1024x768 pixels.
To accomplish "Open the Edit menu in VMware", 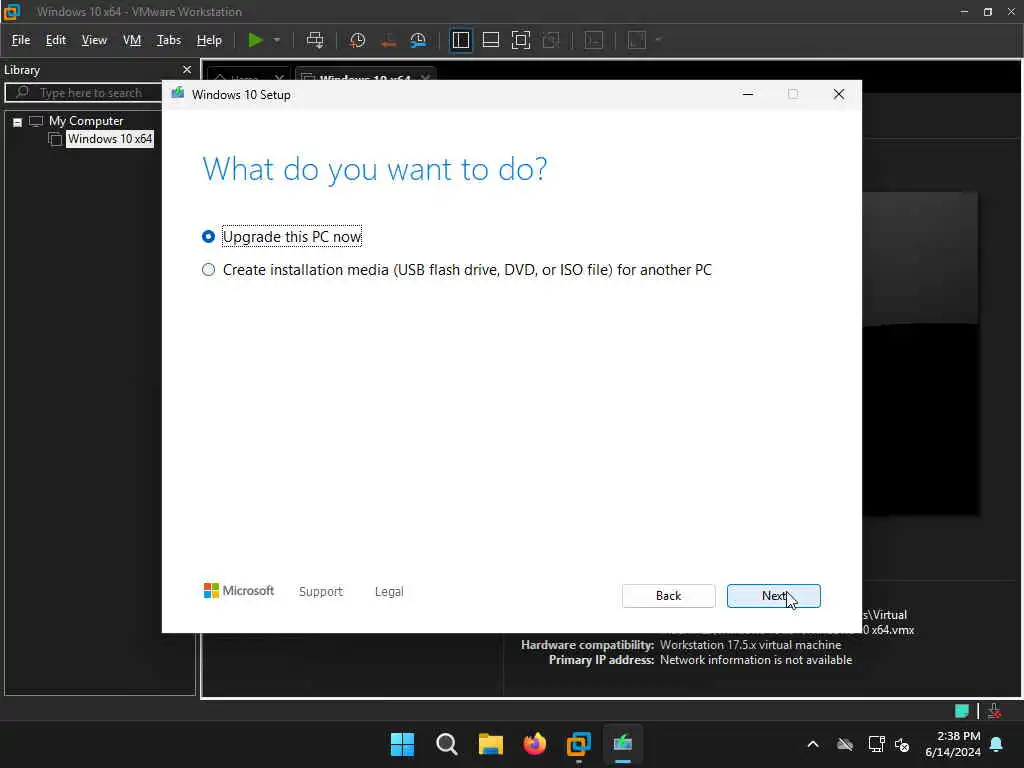I will (56, 40).
